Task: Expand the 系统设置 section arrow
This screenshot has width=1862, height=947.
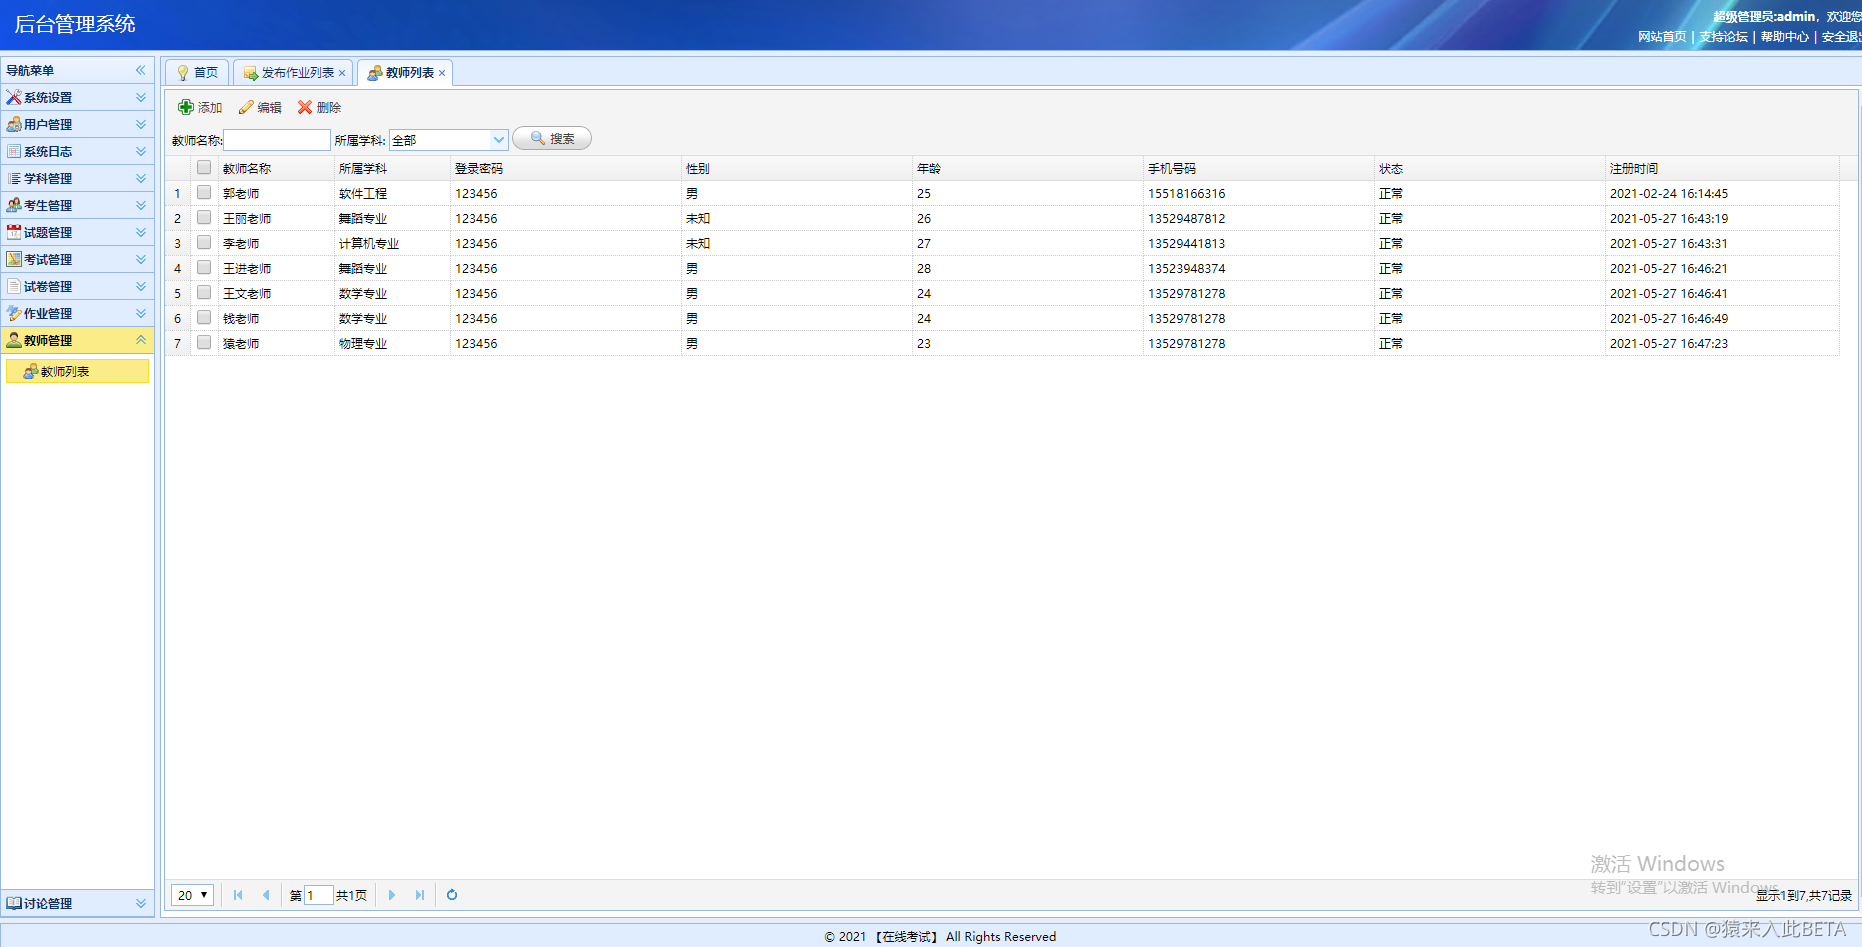Action: 141,97
